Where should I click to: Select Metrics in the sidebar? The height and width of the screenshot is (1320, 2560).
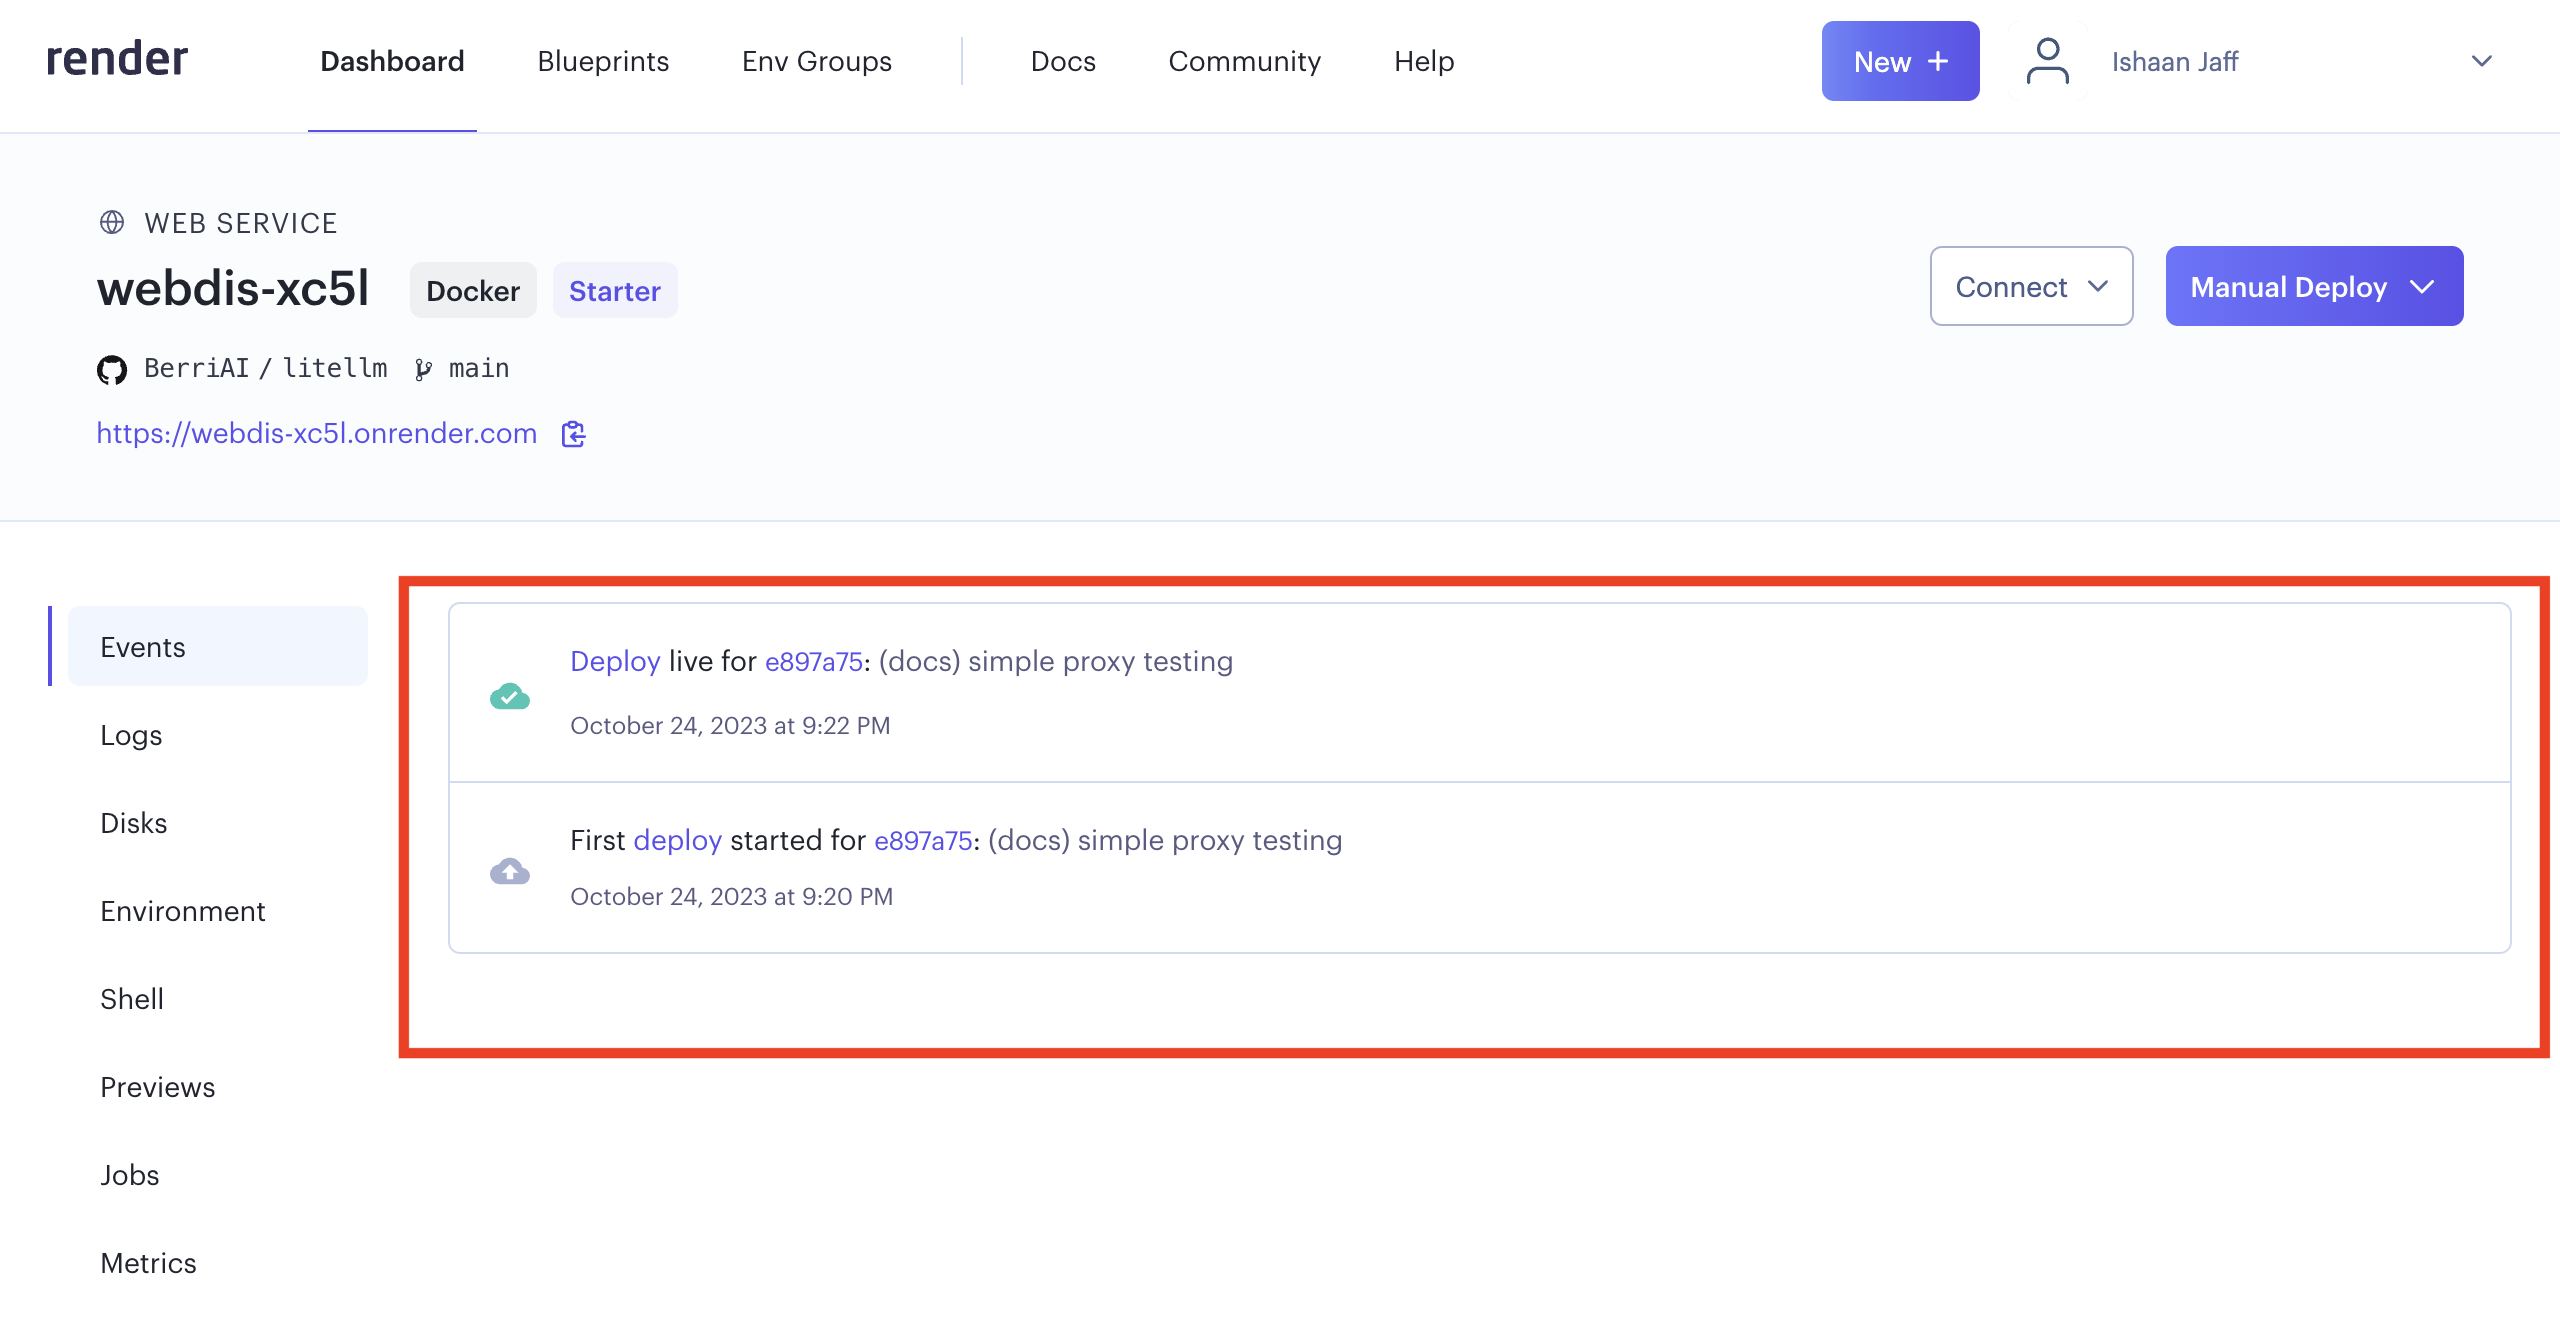point(148,1263)
